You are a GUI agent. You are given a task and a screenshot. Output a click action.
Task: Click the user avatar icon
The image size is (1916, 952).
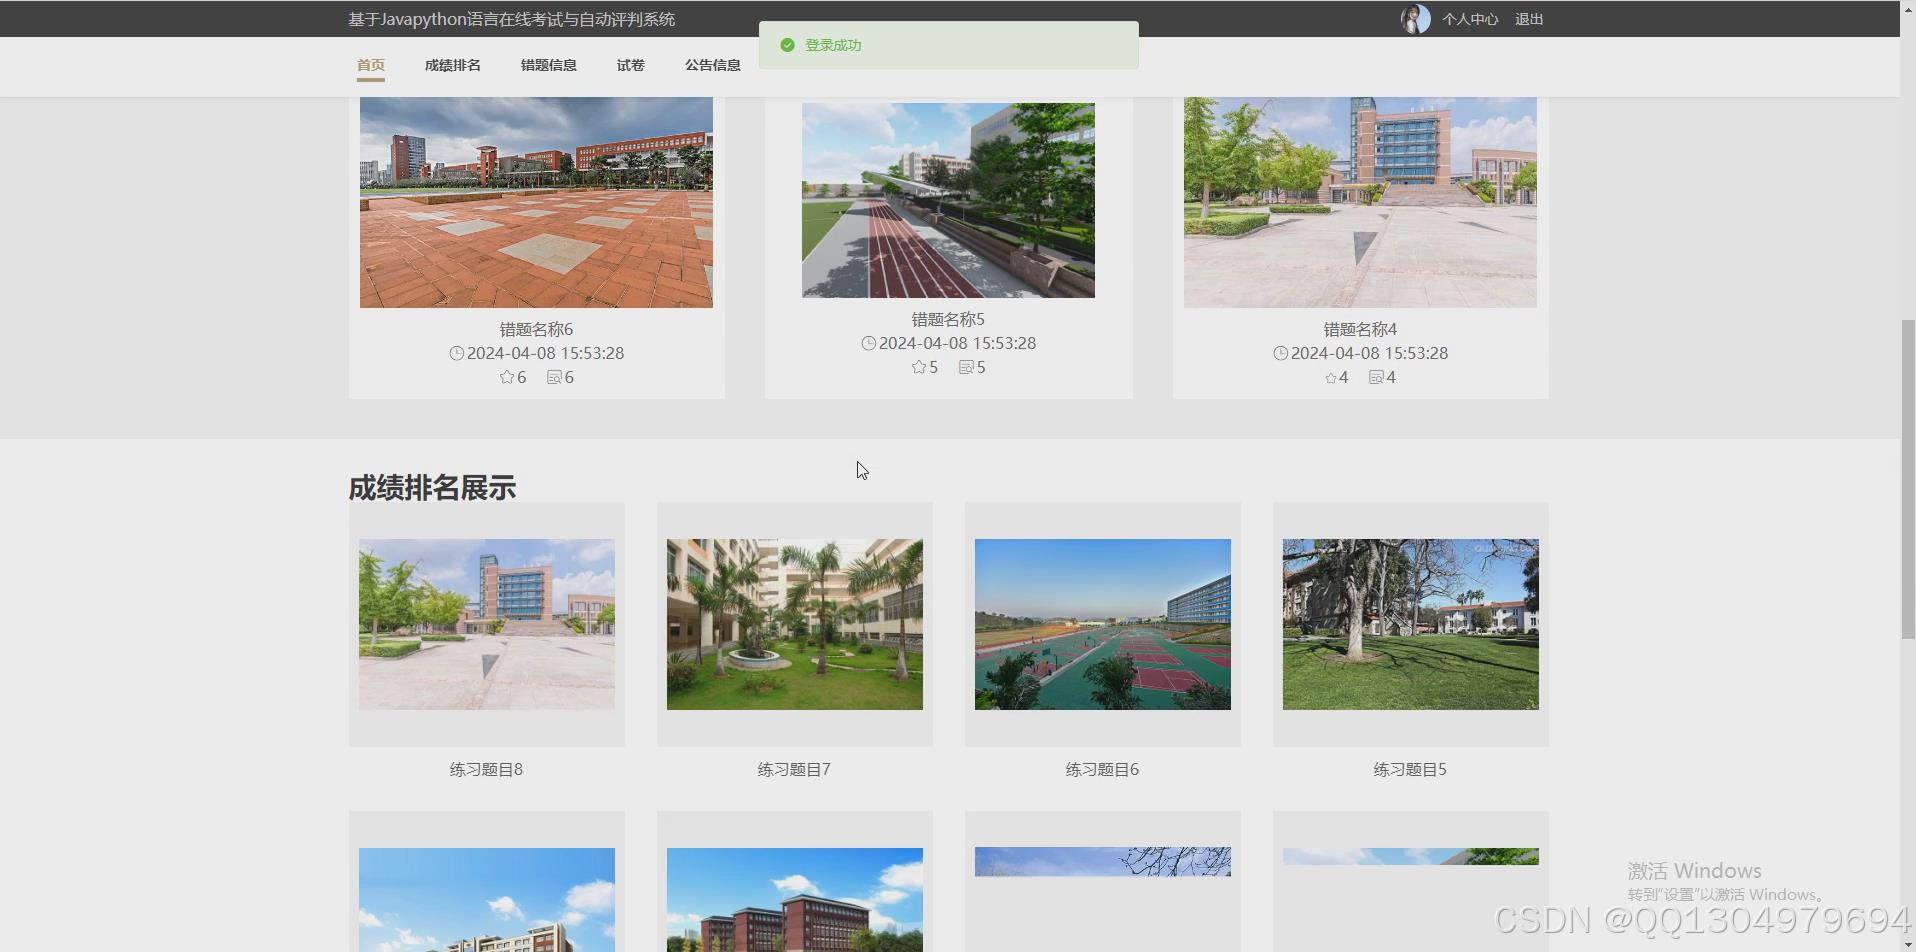(x=1415, y=19)
